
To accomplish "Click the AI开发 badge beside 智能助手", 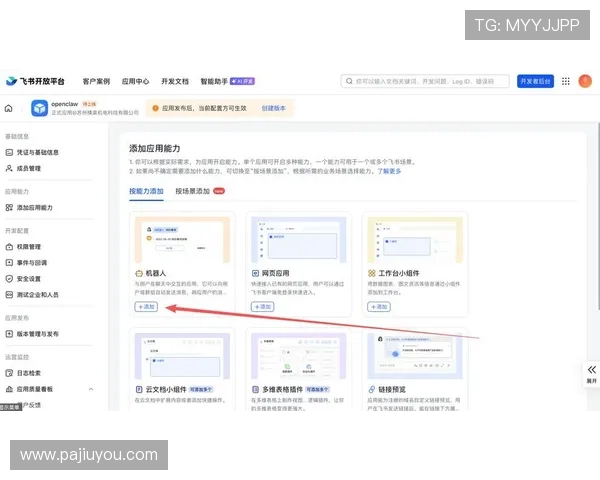I will coord(242,82).
